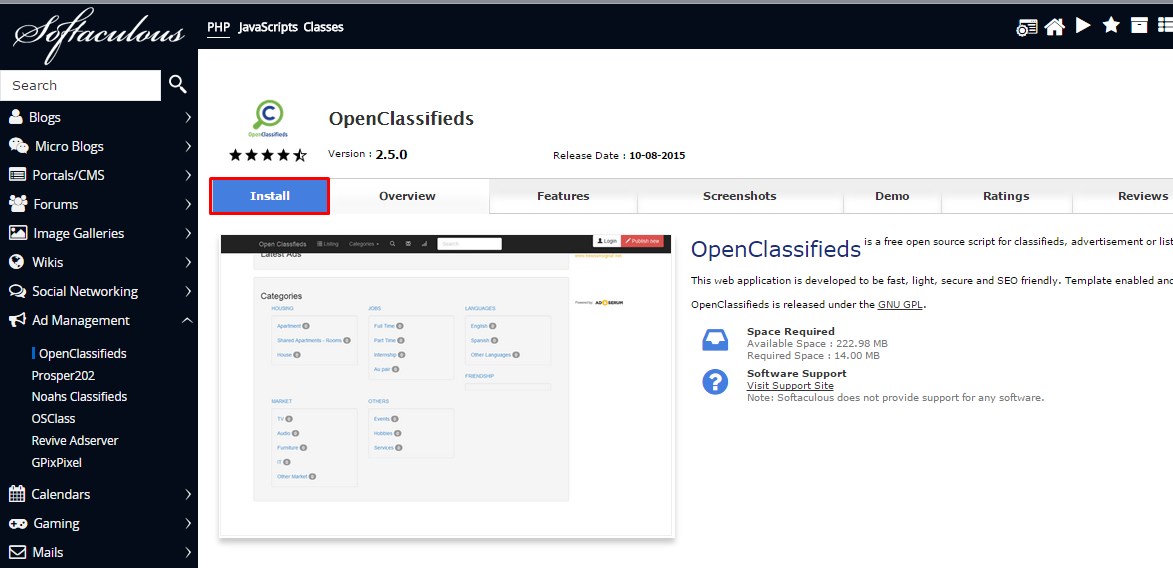
Task: Click the OpenClassifieds page title heading
Action: (x=401, y=118)
